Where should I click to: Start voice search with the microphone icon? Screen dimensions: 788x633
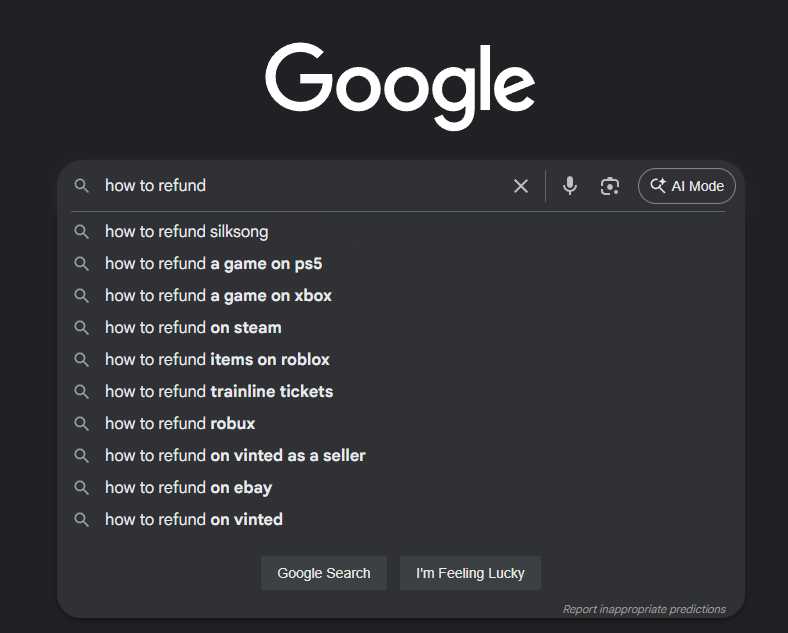[x=569, y=186]
